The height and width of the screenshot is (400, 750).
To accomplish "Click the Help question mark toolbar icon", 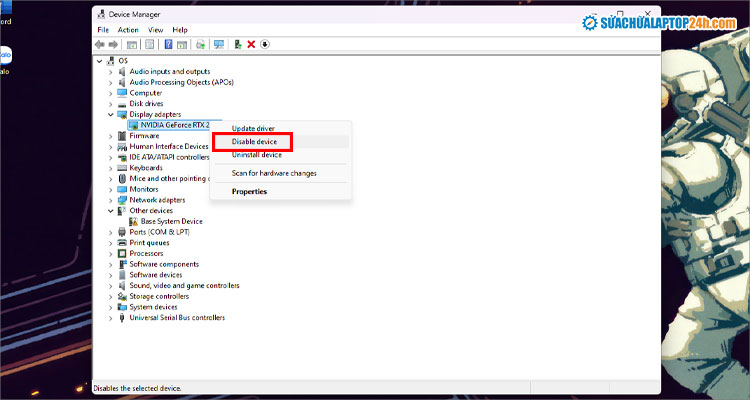I will 168,44.
